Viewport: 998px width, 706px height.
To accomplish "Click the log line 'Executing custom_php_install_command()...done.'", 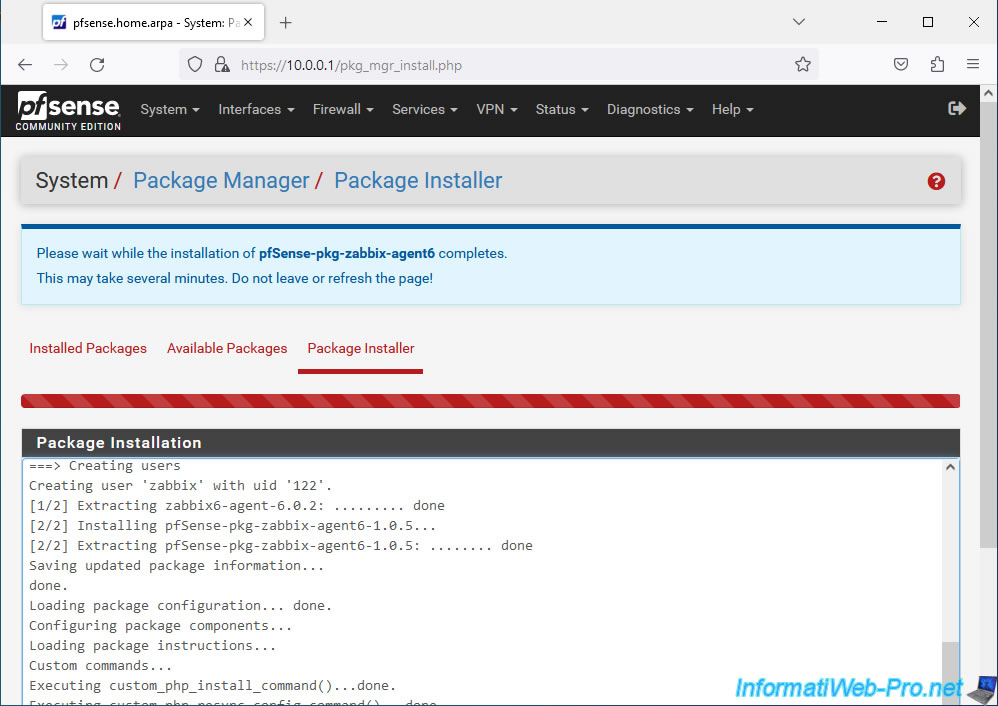I will point(213,686).
